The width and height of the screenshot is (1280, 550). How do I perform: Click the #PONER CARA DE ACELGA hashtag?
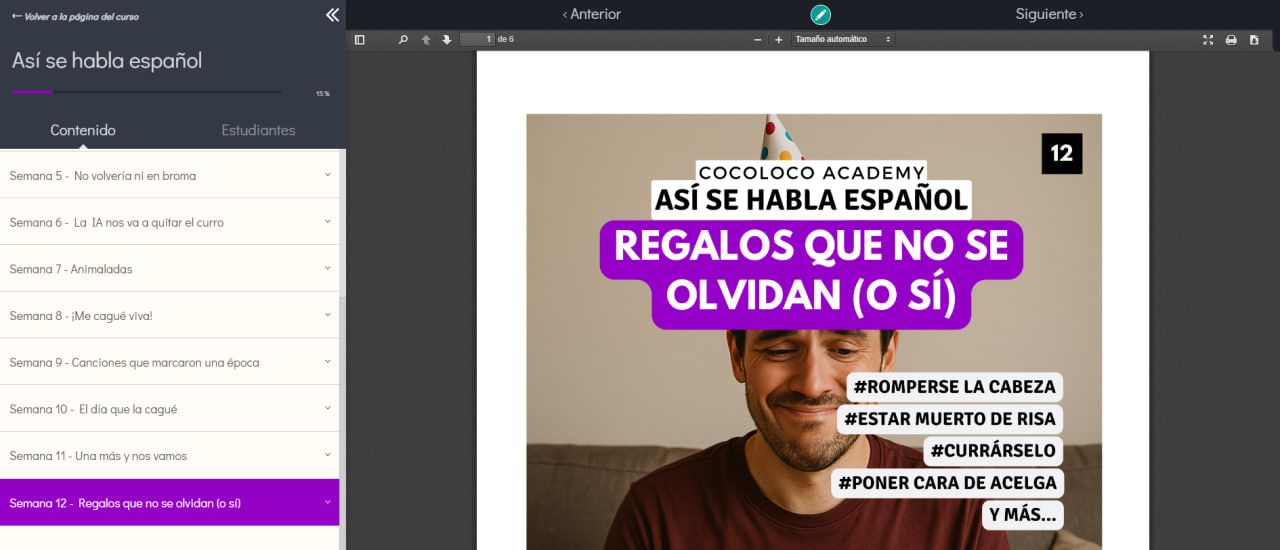point(947,483)
